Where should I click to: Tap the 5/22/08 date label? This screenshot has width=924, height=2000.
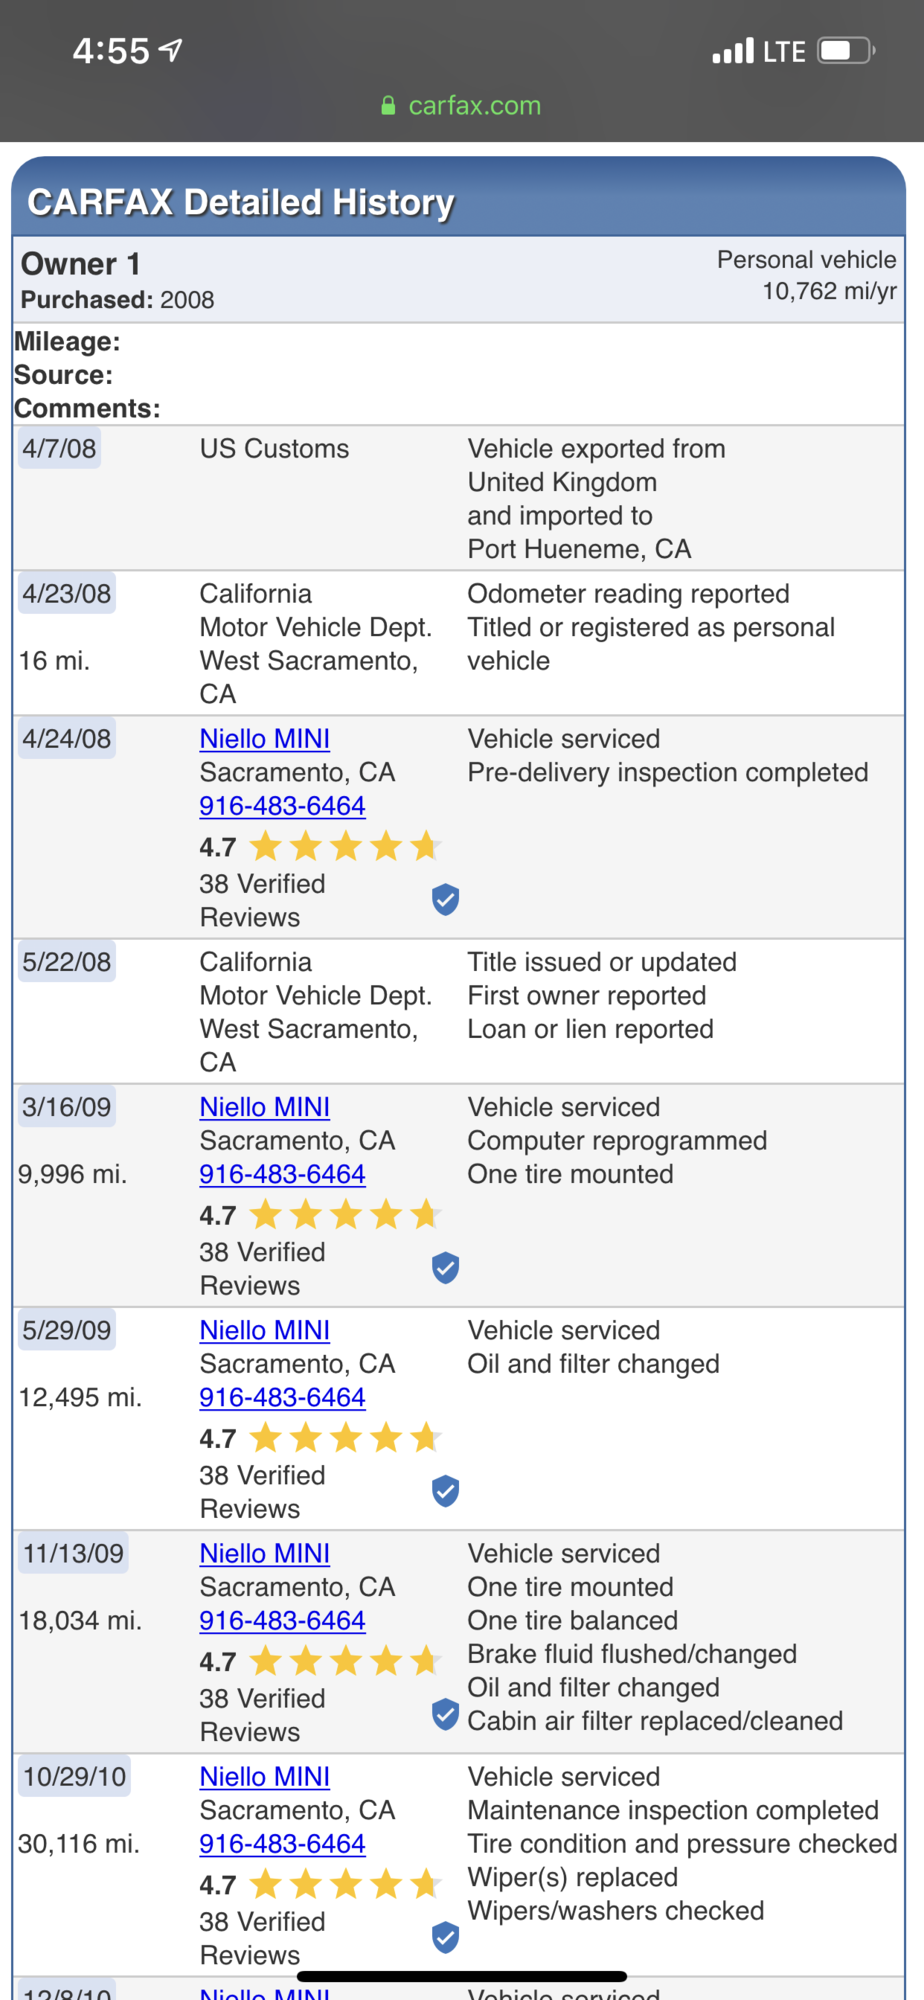67,962
